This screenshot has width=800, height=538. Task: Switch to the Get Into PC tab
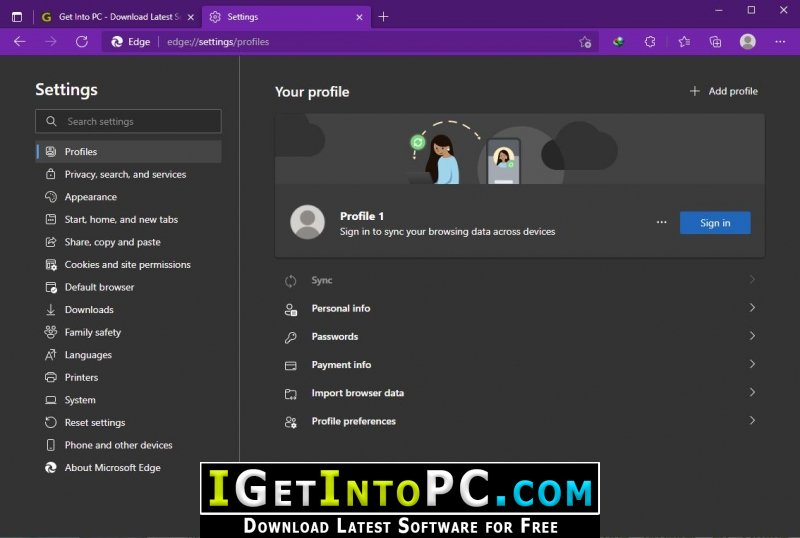(x=117, y=17)
